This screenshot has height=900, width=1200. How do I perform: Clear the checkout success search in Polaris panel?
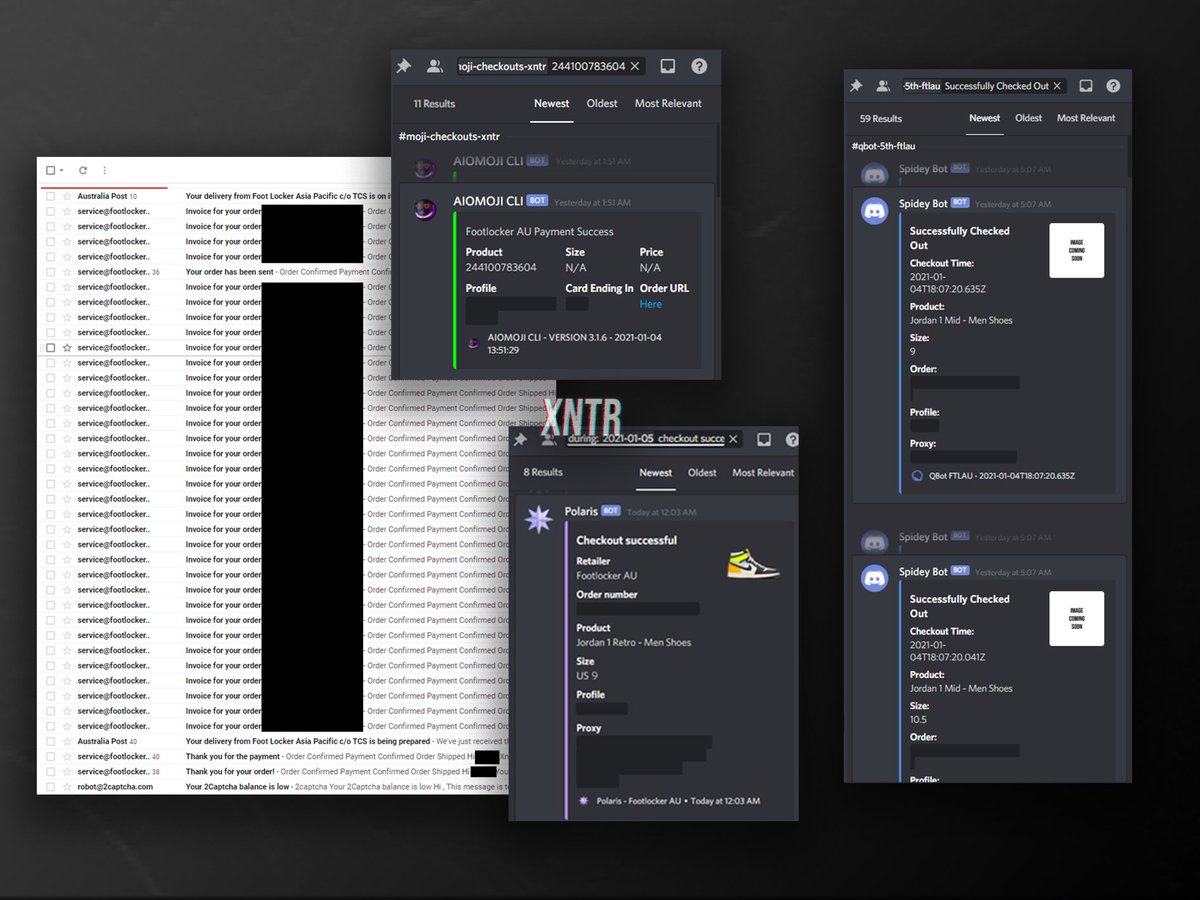tap(732, 439)
